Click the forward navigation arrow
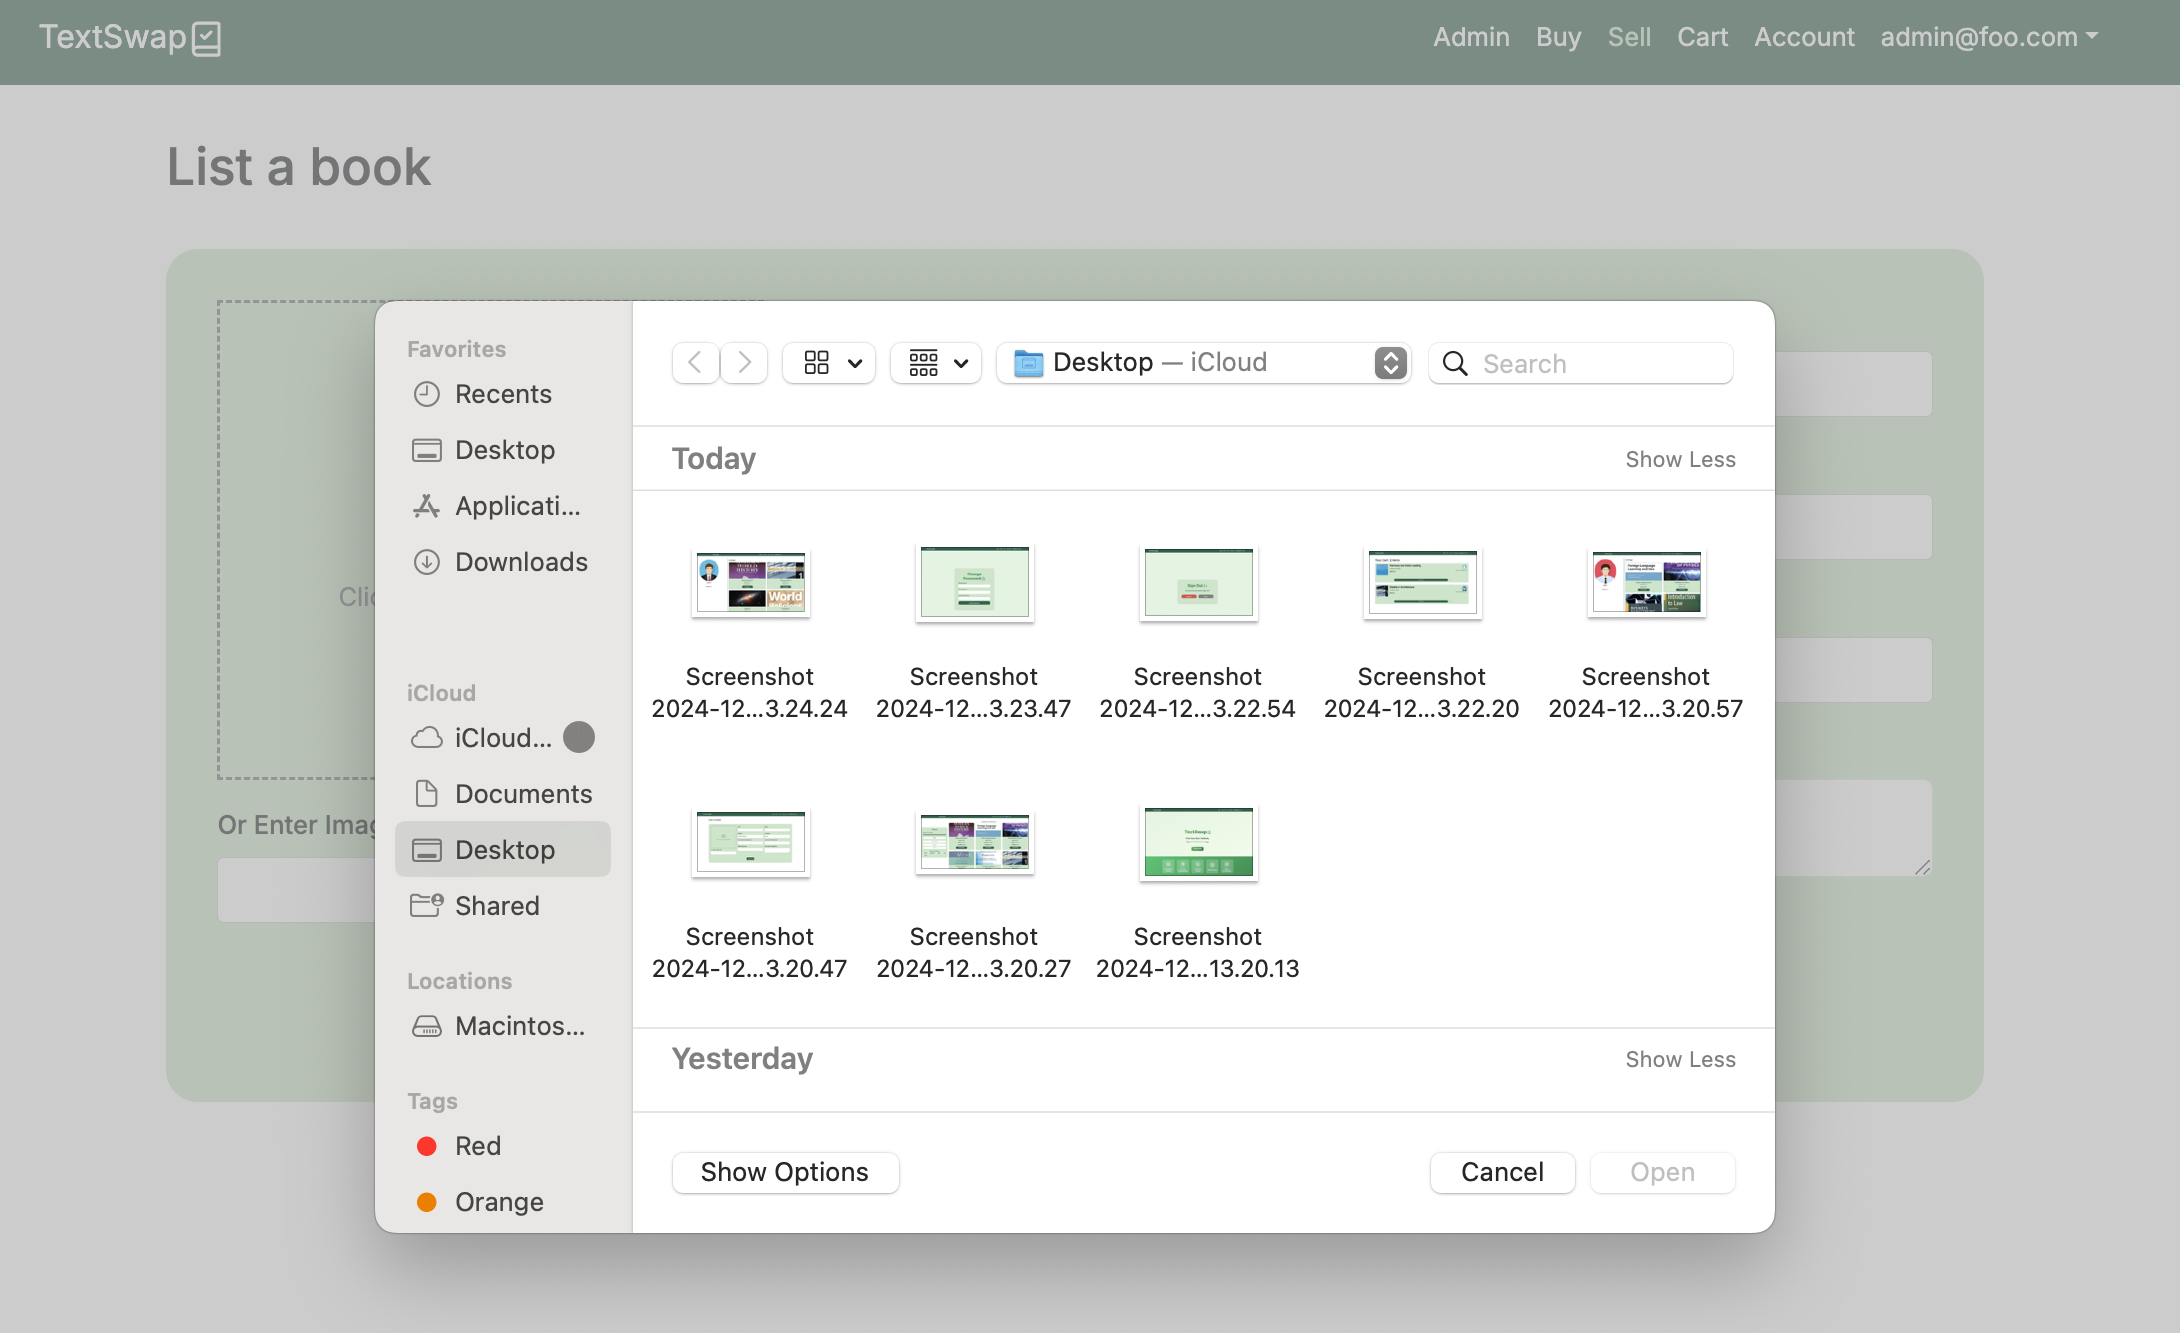The width and height of the screenshot is (2180, 1333). coord(744,363)
